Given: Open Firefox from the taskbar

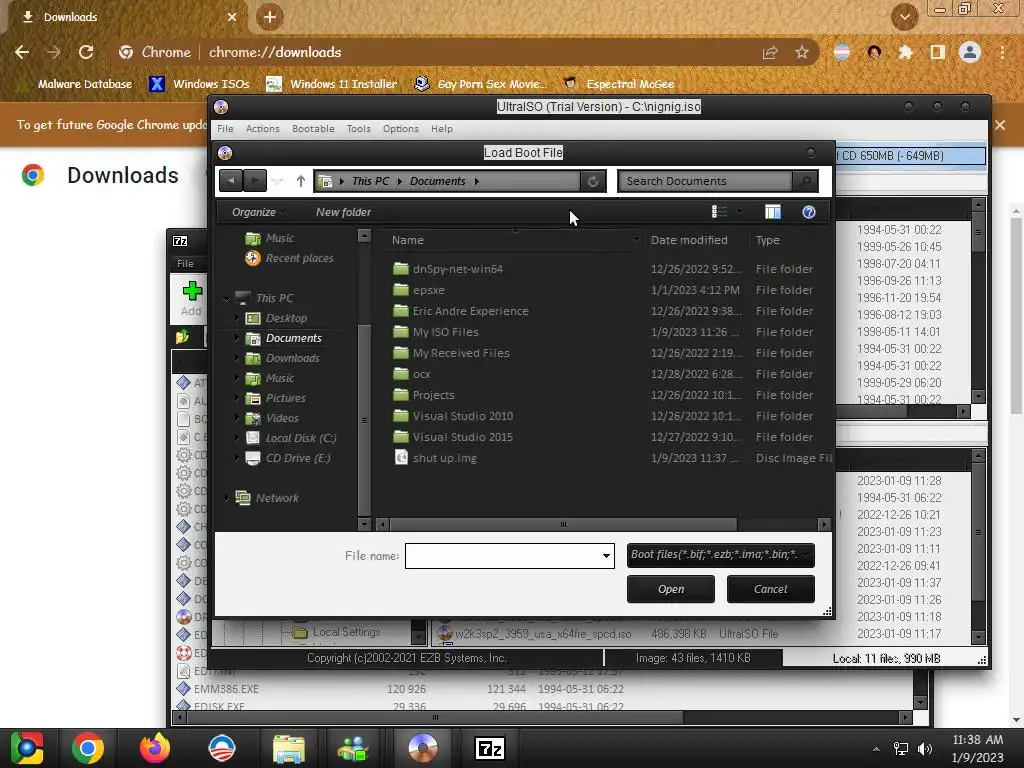Looking at the screenshot, I should click(x=155, y=748).
